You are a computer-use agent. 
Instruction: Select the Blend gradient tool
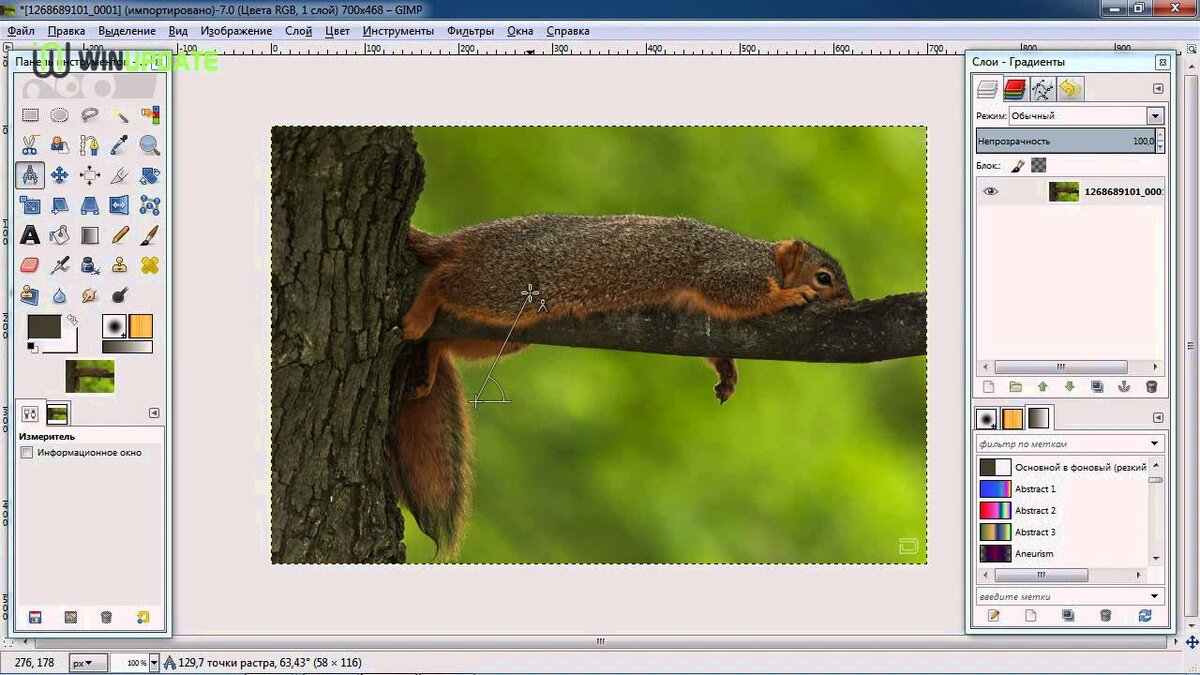pyautogui.click(x=90, y=236)
